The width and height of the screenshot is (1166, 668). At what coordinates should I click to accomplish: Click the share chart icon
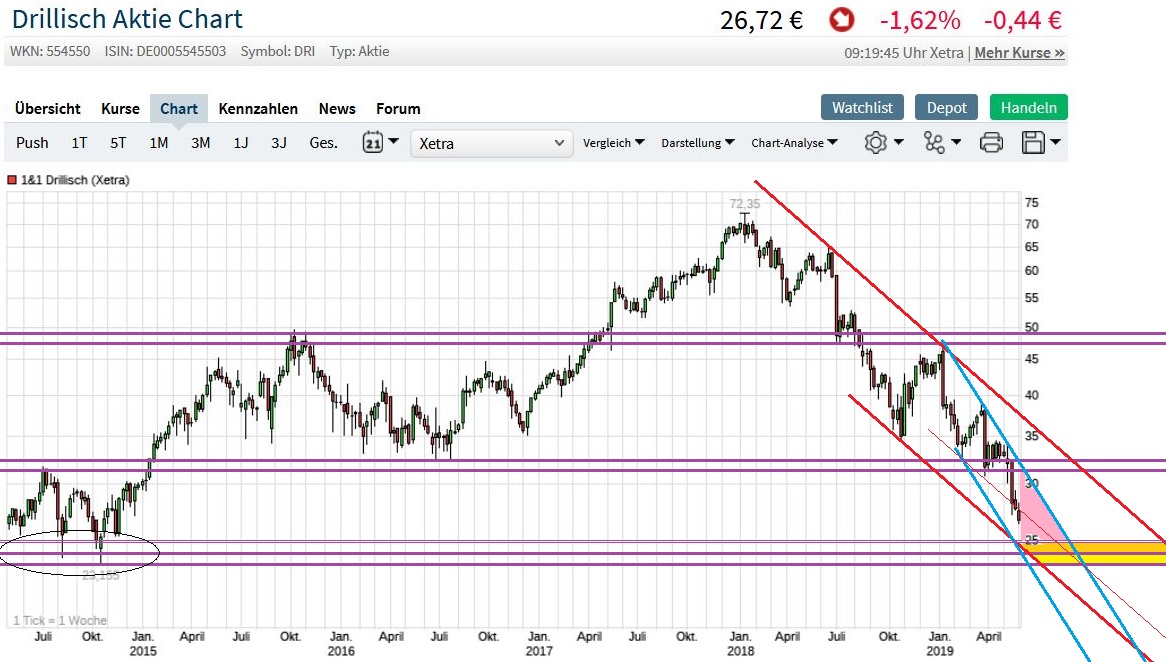tap(934, 142)
